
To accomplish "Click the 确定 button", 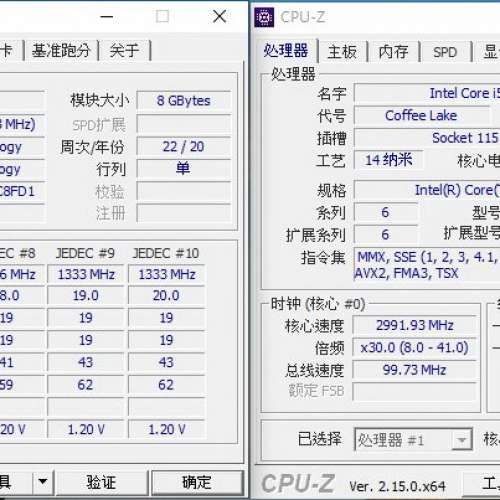I will point(197,482).
